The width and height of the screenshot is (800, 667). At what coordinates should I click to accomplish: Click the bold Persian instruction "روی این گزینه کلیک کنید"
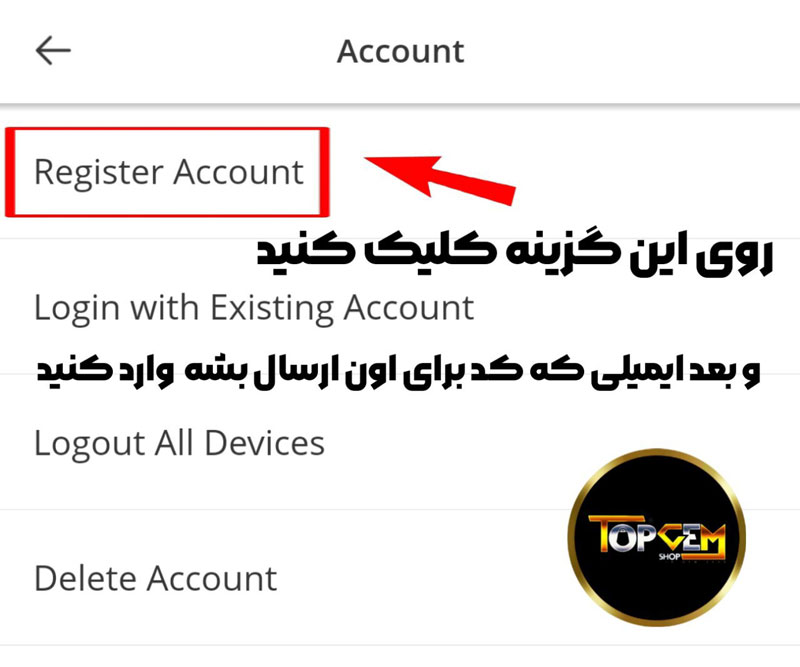[515, 252]
